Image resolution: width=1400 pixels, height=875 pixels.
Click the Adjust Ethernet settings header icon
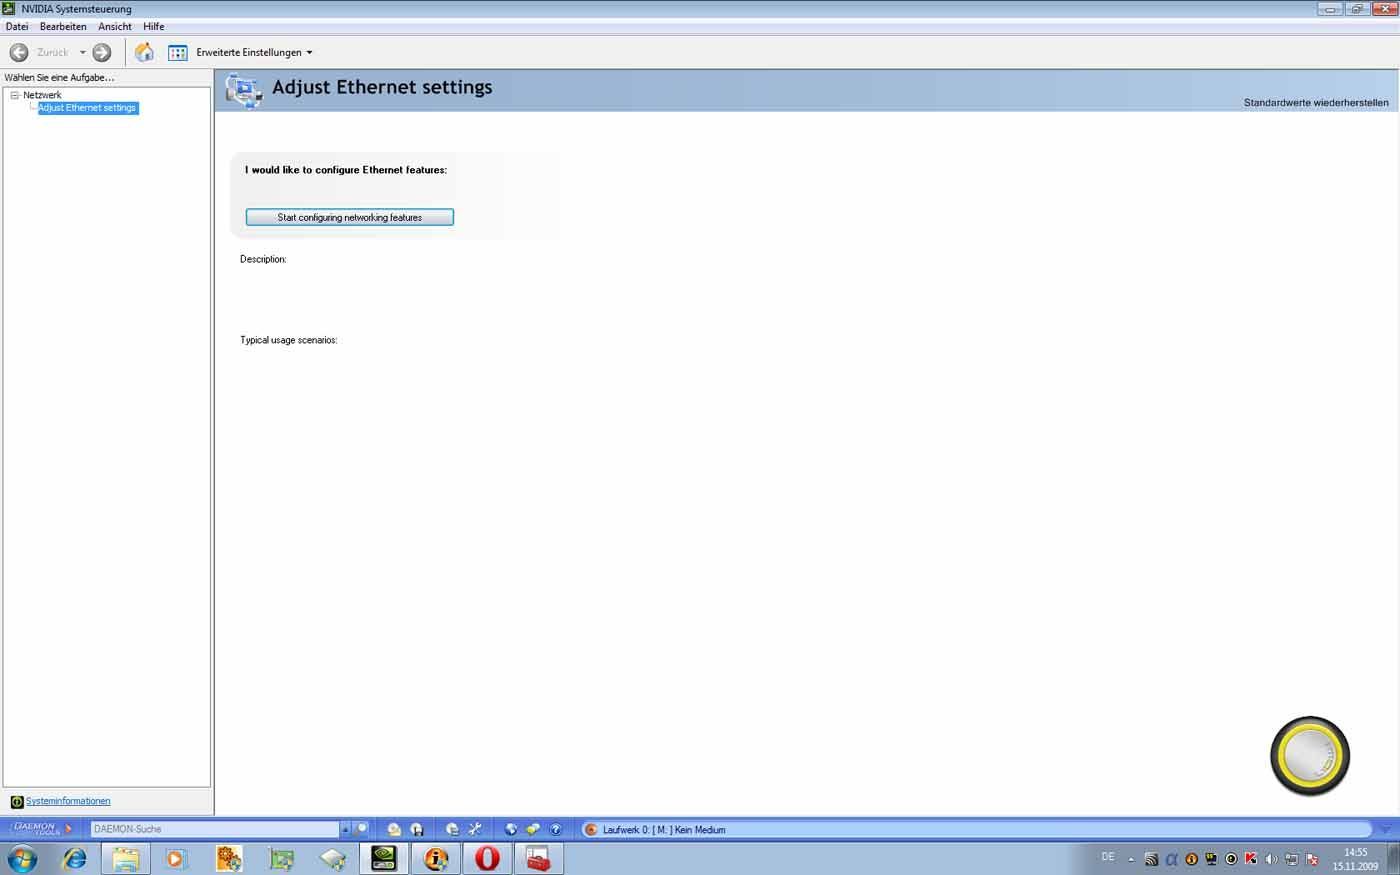[x=244, y=90]
